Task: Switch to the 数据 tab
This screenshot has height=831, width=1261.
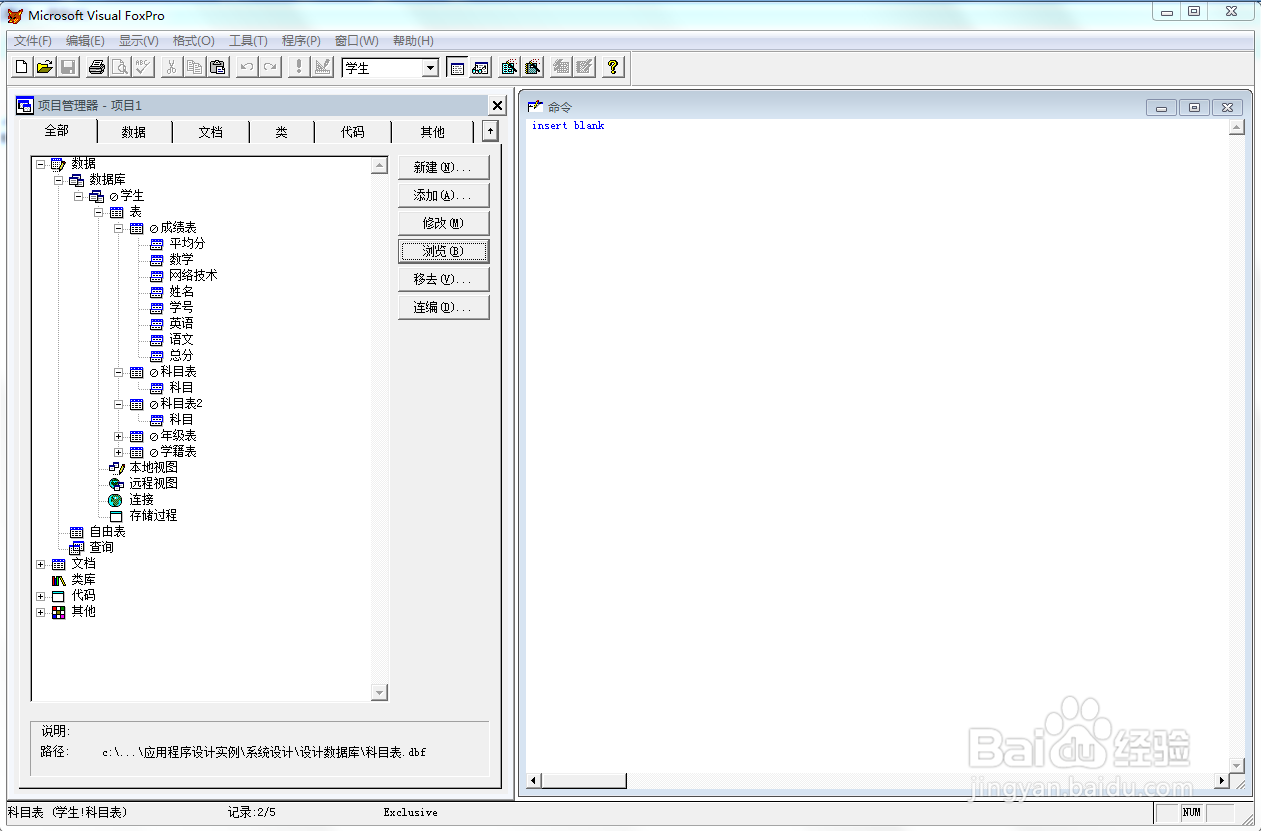Action: (134, 132)
